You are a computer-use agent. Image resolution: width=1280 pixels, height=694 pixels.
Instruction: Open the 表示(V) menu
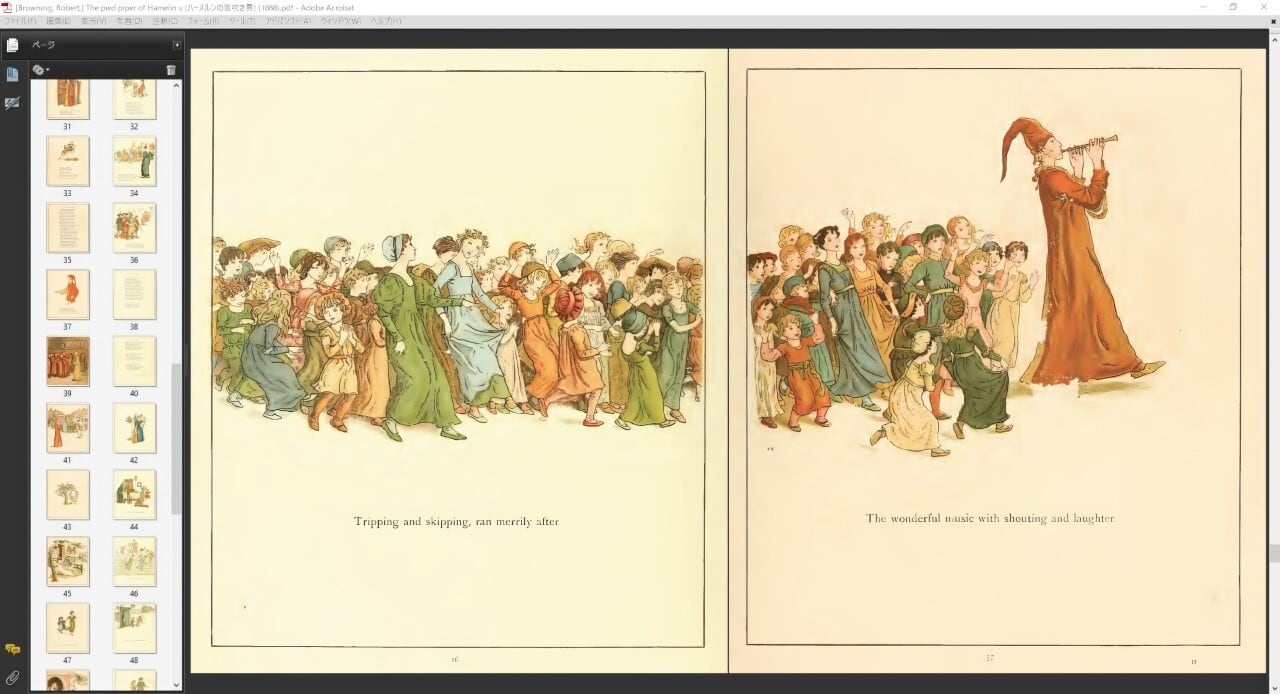(93, 20)
